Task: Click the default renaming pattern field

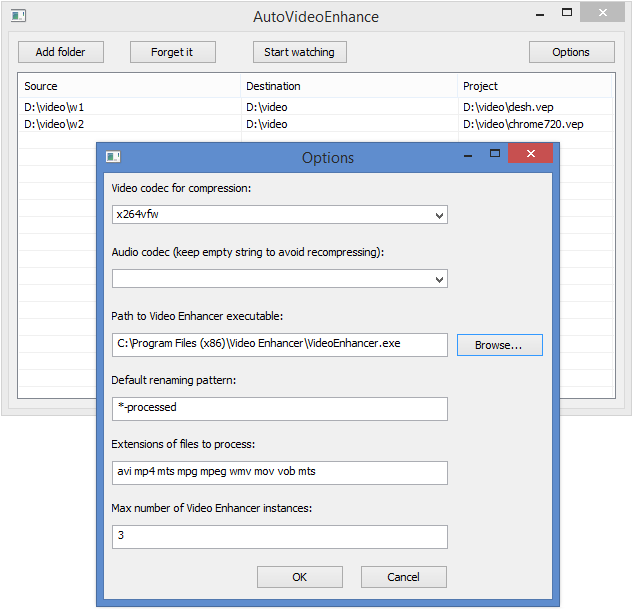Action: tap(280, 409)
